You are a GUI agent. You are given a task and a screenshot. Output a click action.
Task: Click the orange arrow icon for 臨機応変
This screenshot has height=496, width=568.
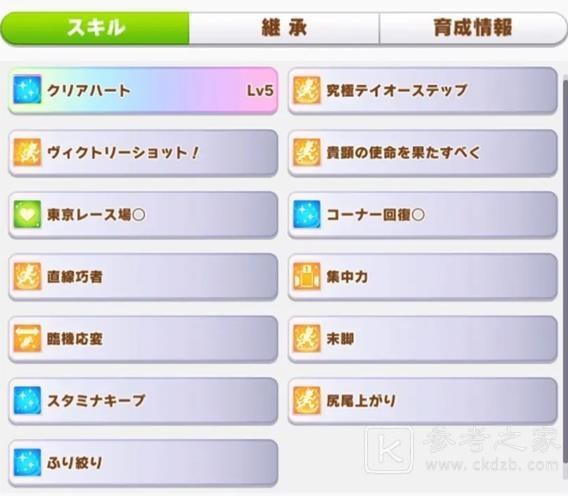[x=27, y=338]
